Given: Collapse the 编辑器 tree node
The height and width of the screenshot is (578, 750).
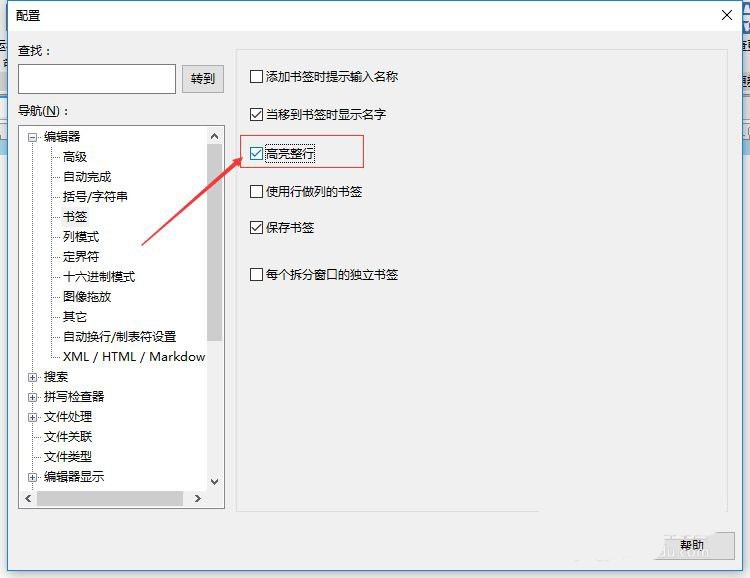Looking at the screenshot, I should click(33, 137).
